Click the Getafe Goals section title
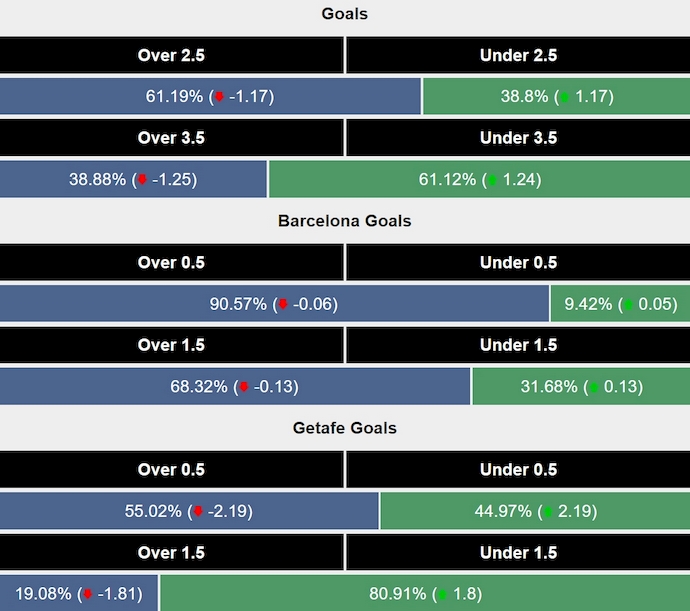This screenshot has width=690, height=611. [x=344, y=428]
